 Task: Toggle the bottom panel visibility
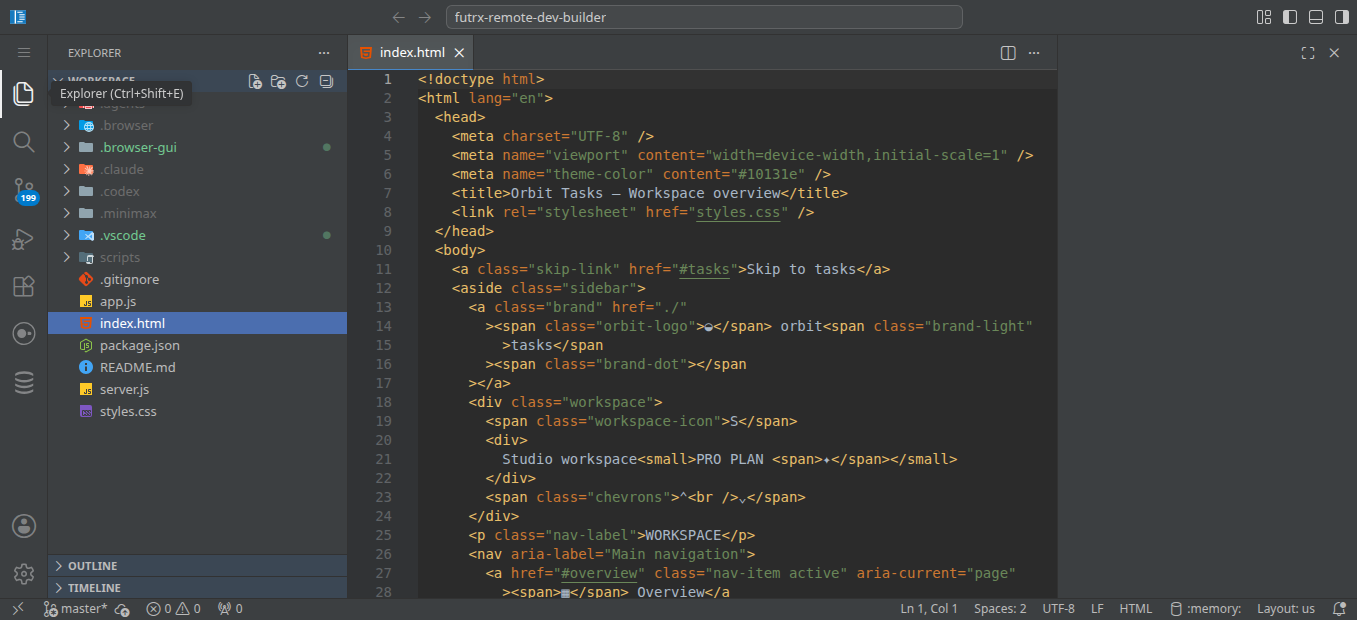pyautogui.click(x=1316, y=17)
